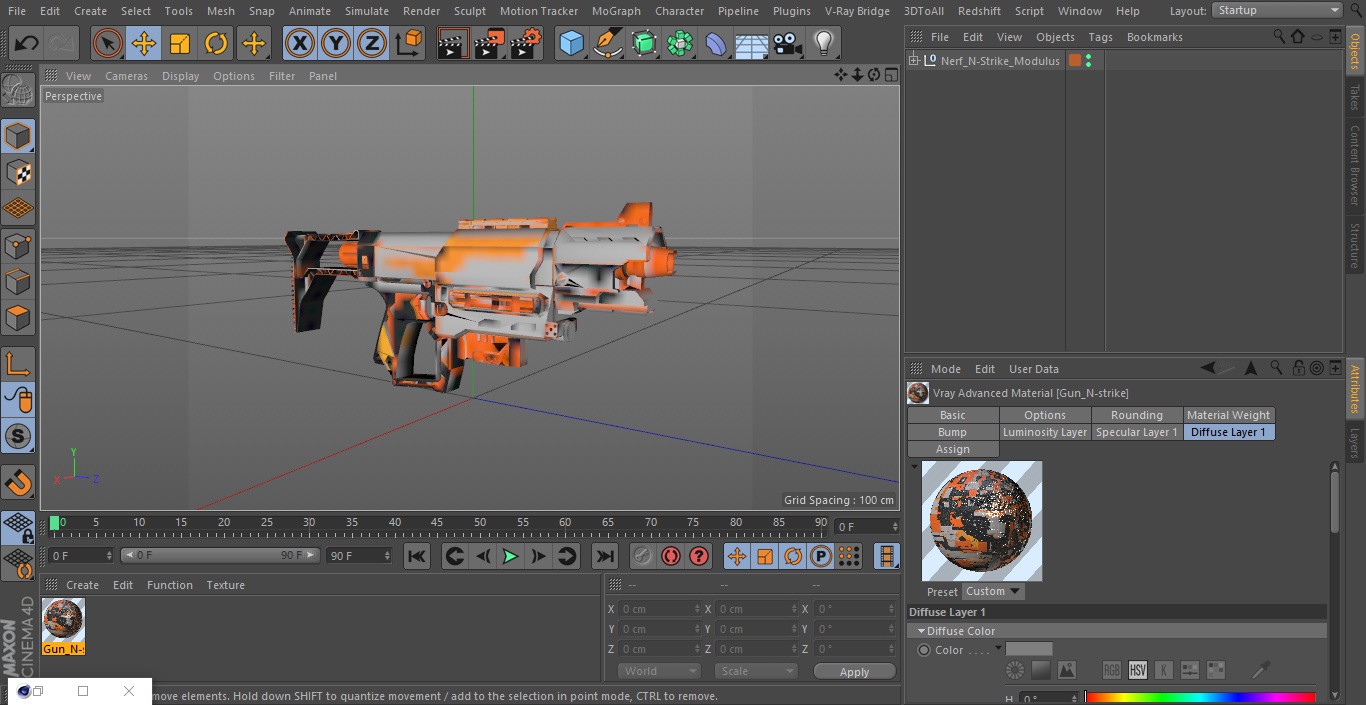Open the World coordinate dropdown
Image resolution: width=1366 pixels, height=705 pixels.
click(658, 671)
